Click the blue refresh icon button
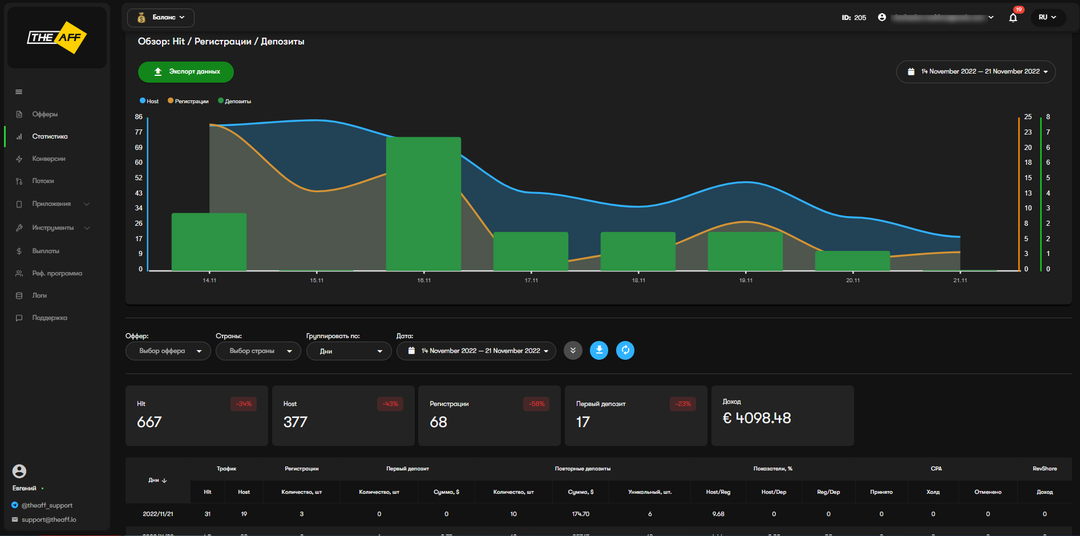 pos(625,350)
